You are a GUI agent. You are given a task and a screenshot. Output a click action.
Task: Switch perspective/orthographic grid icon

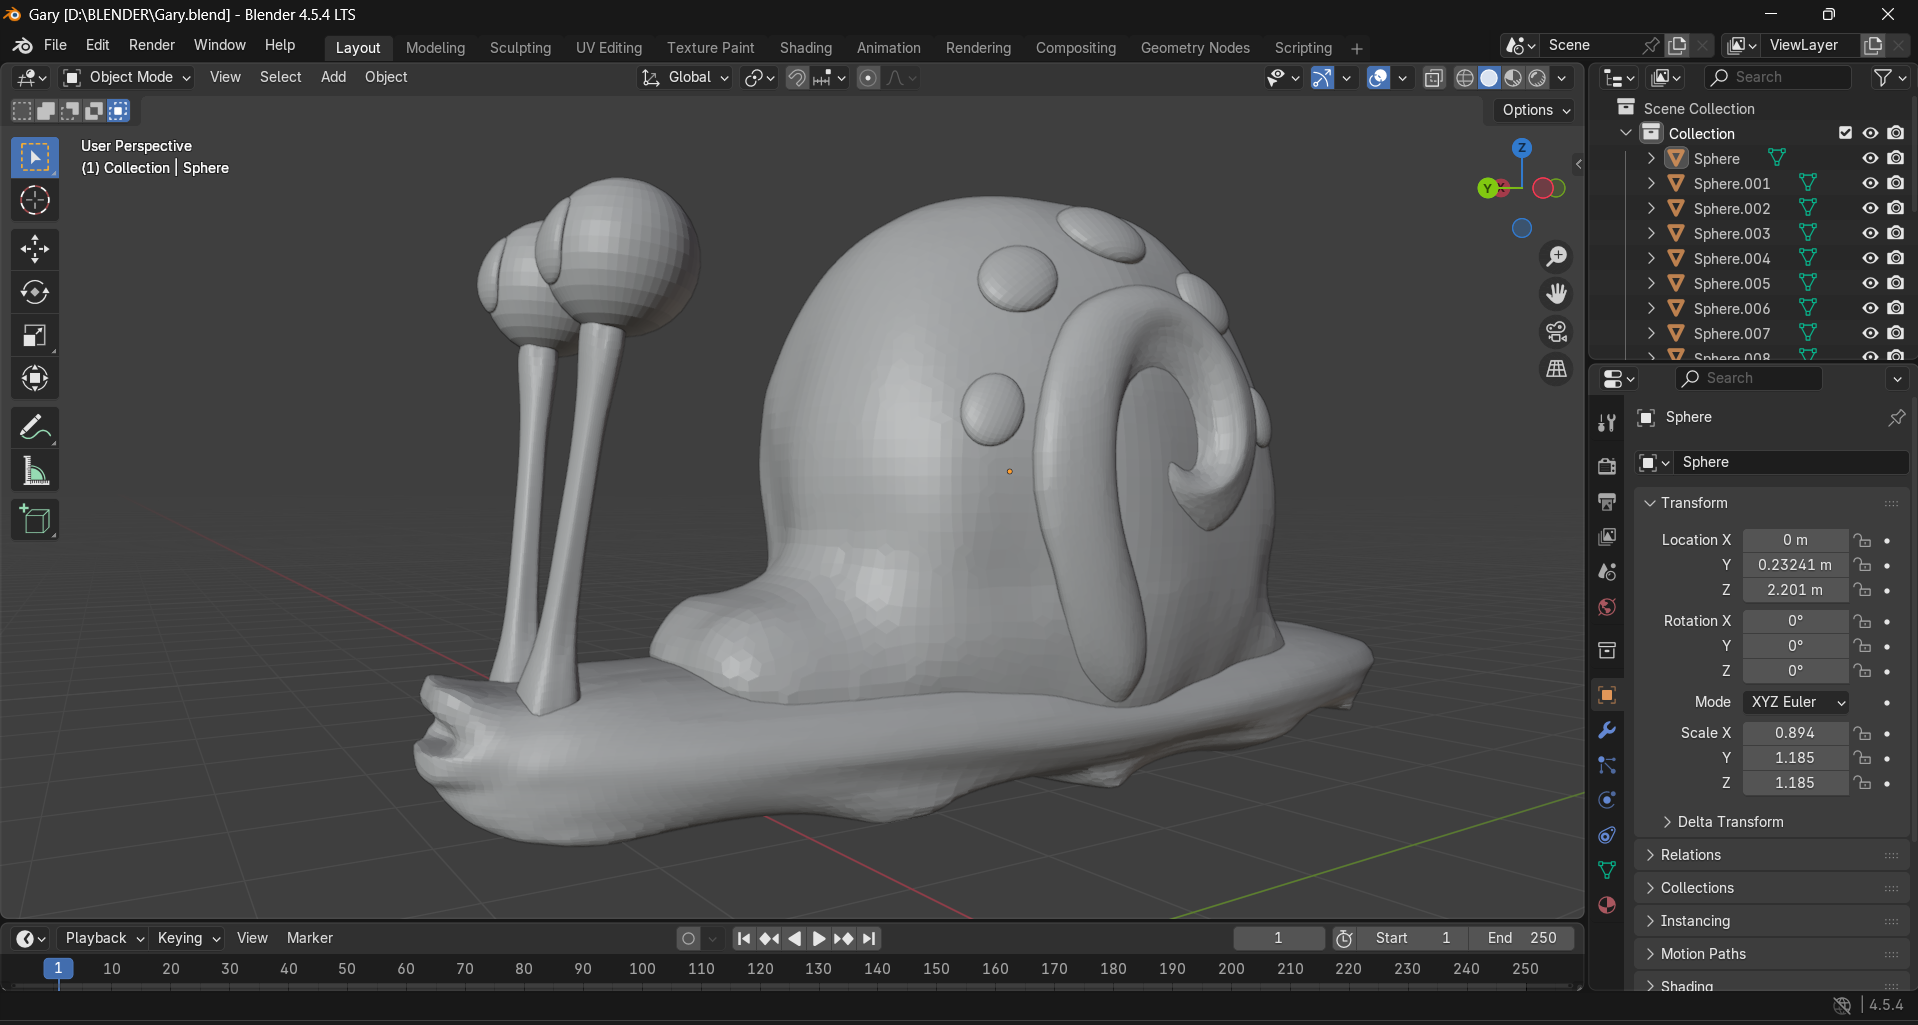pyautogui.click(x=1556, y=368)
